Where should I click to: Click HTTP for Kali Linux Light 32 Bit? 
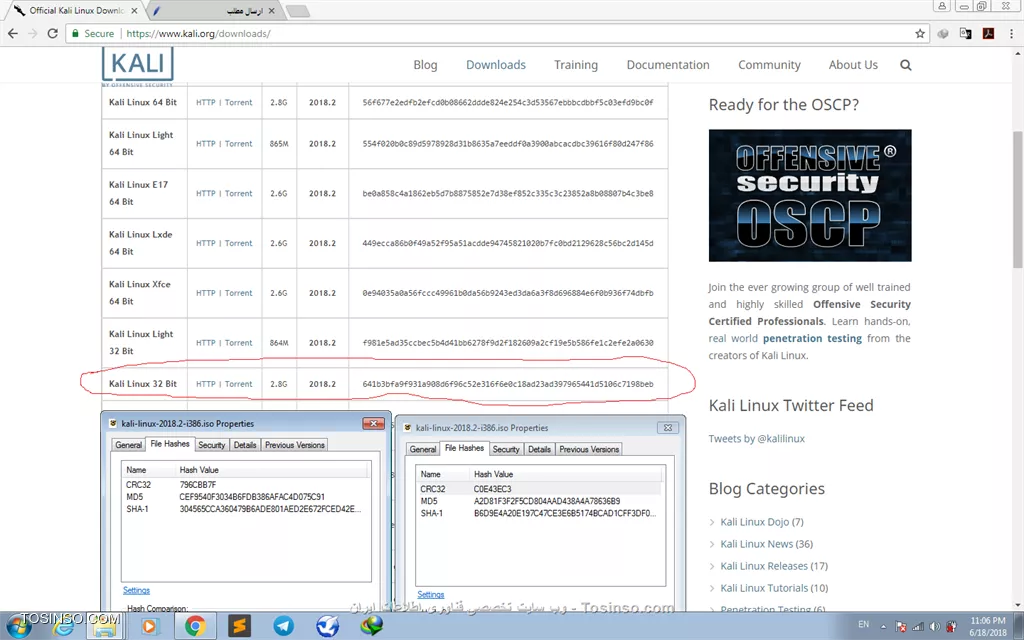pos(206,343)
